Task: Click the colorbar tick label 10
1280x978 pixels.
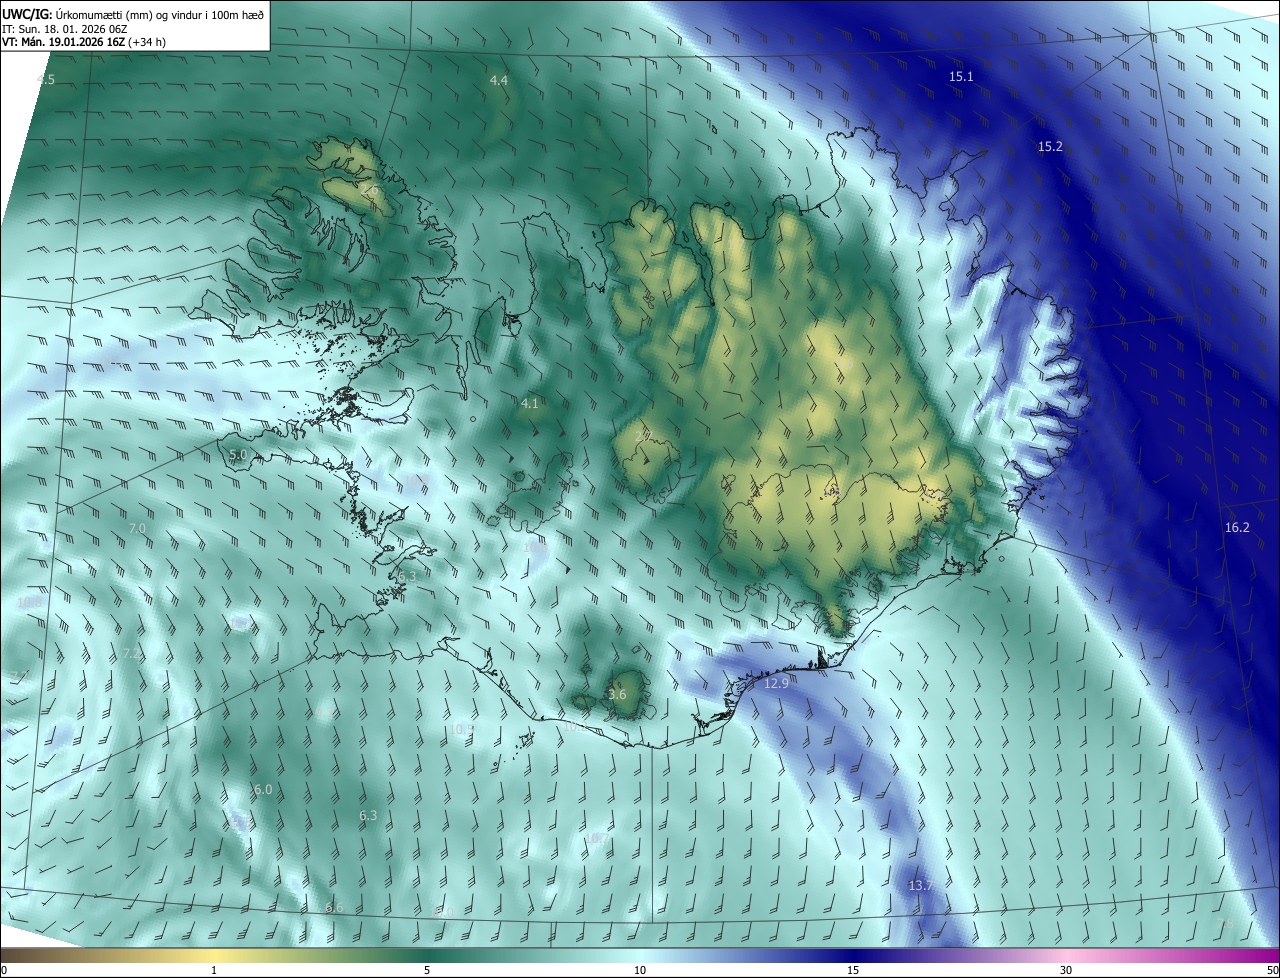Action: pos(640,970)
